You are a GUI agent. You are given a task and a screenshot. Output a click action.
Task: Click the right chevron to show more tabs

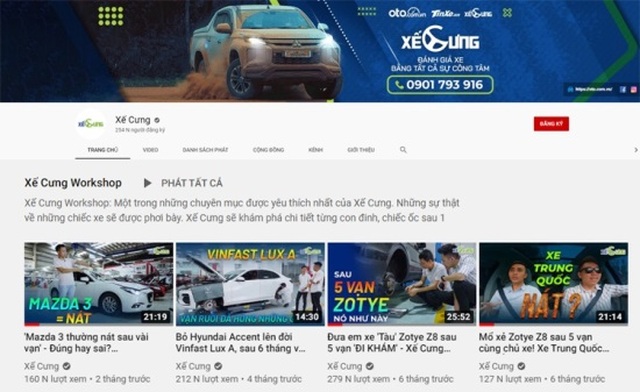coord(636,150)
